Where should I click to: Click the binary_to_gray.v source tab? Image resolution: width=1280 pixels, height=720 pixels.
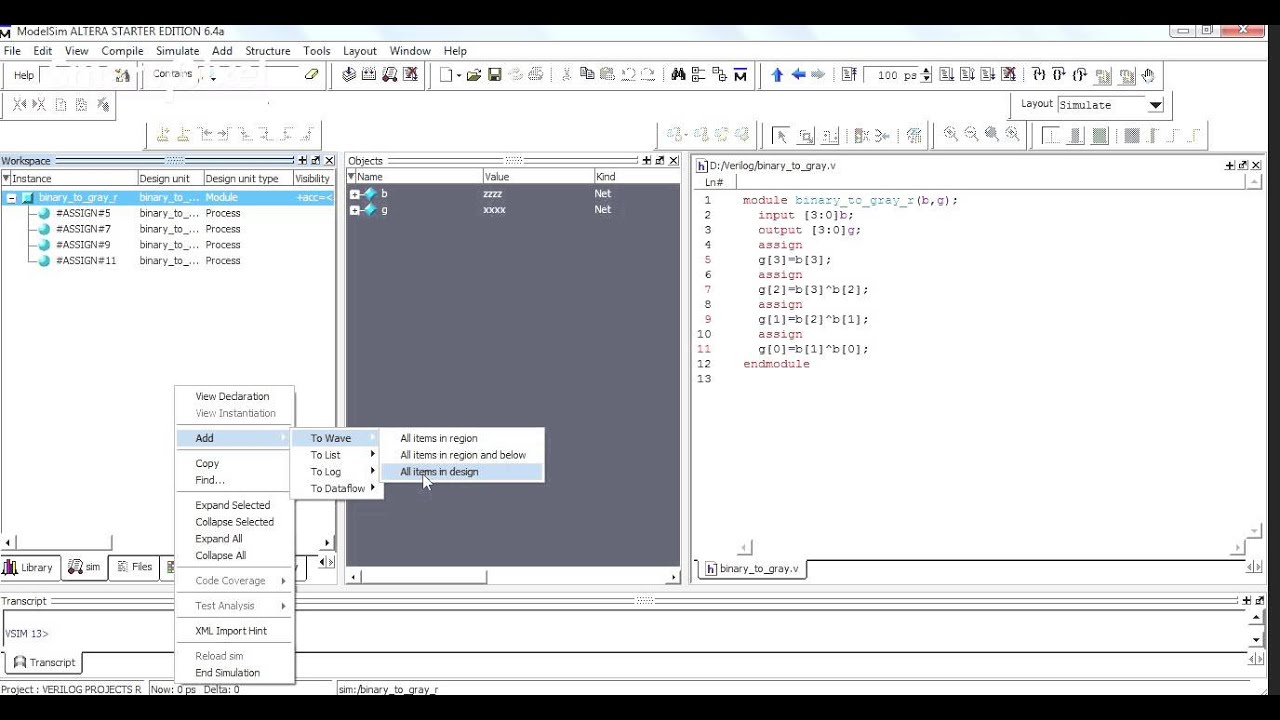(x=753, y=568)
